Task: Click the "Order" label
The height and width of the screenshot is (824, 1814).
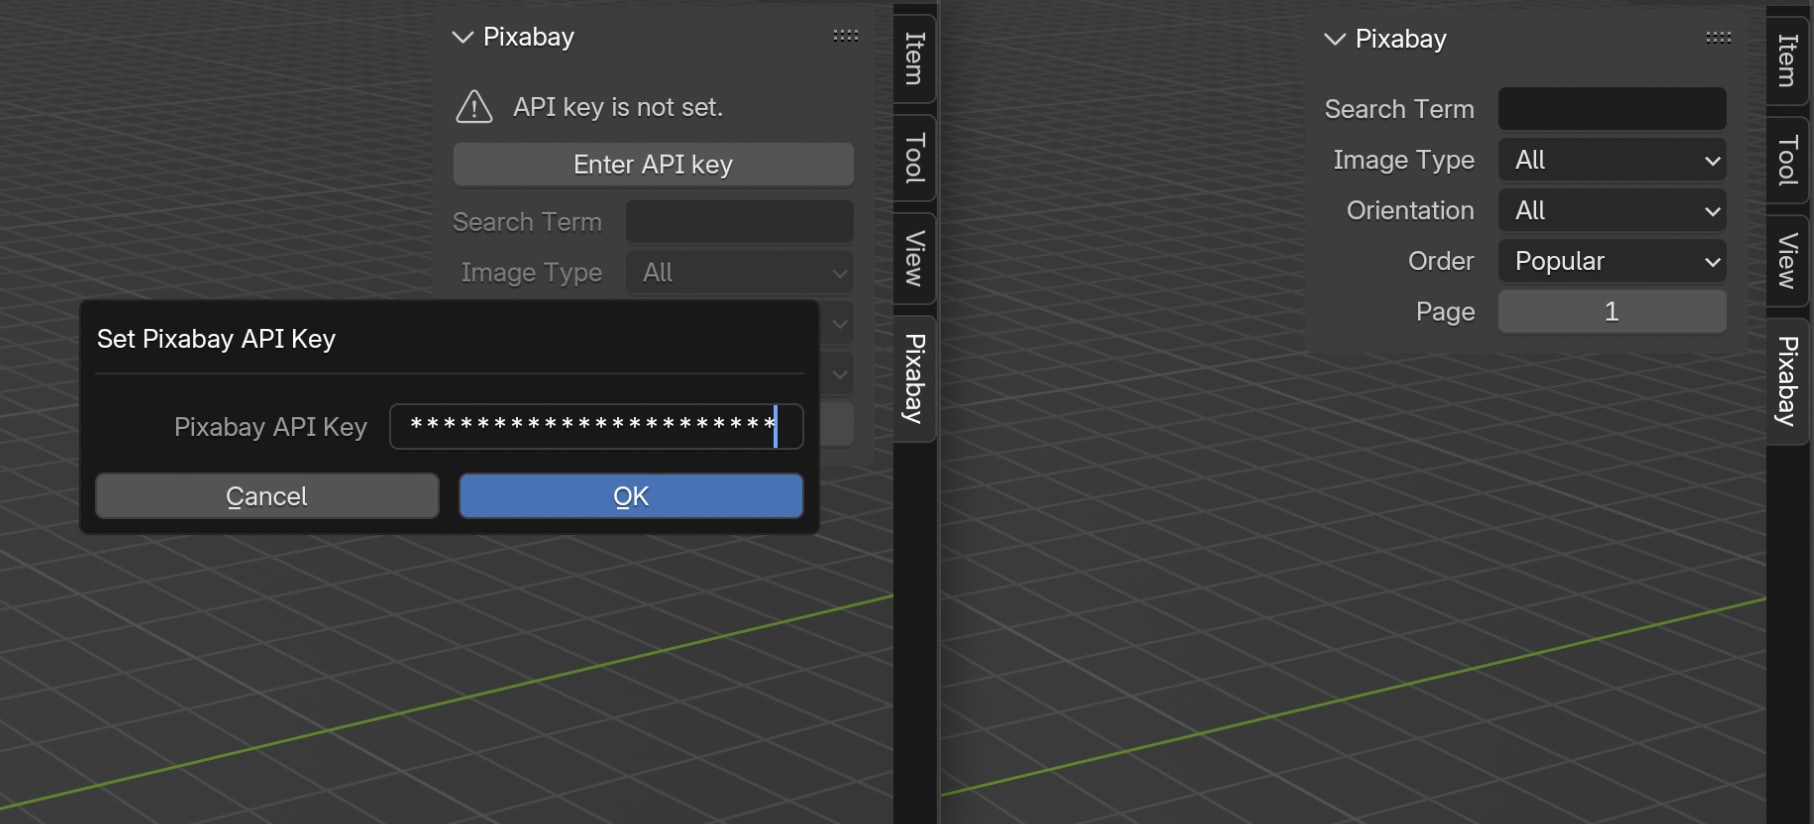Action: (1441, 261)
